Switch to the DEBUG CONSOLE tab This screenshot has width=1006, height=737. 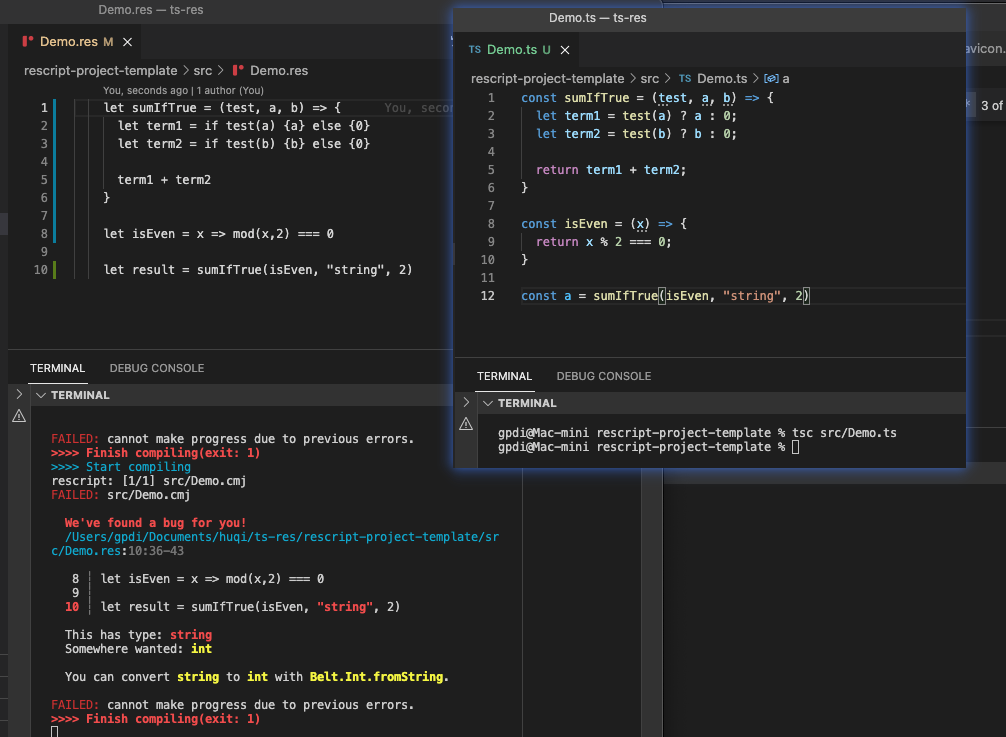156,368
